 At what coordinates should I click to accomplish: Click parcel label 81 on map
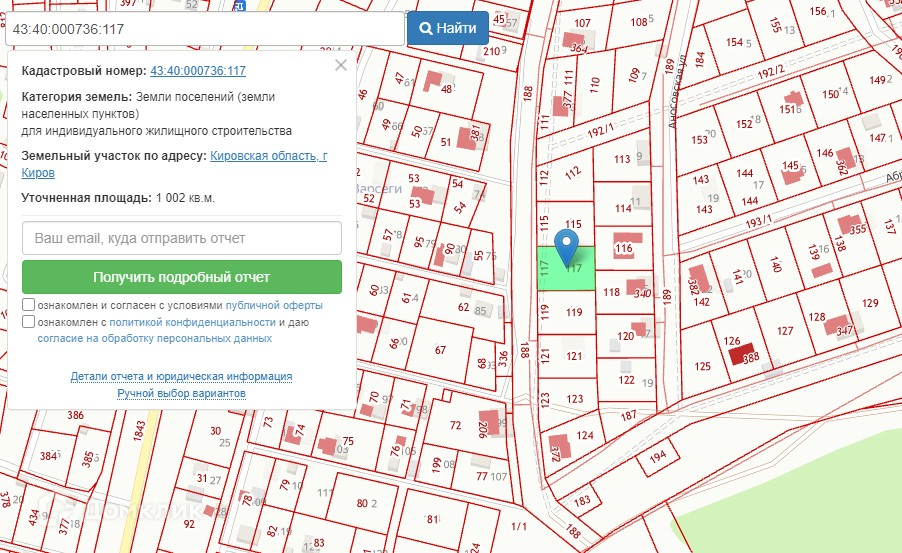pos(433,520)
